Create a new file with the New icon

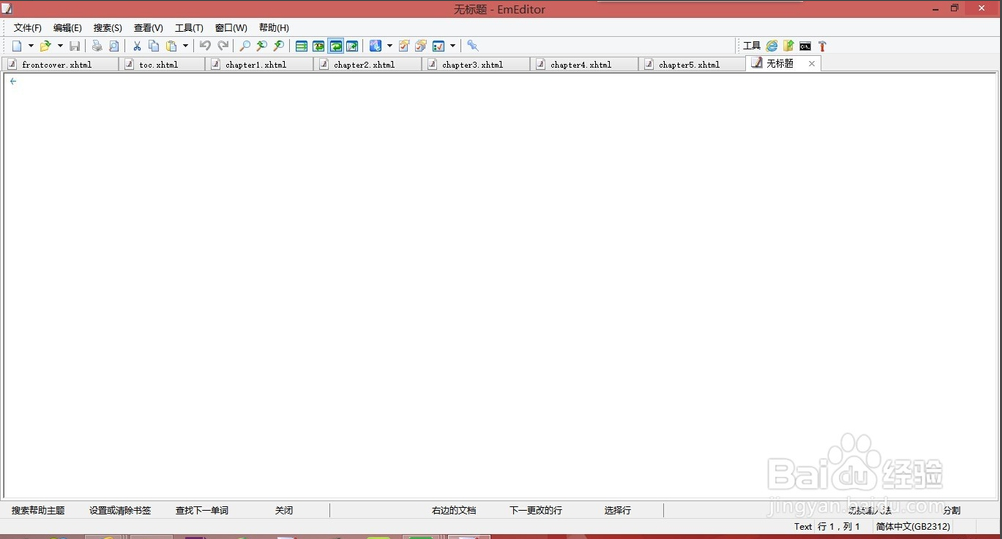tap(17, 46)
